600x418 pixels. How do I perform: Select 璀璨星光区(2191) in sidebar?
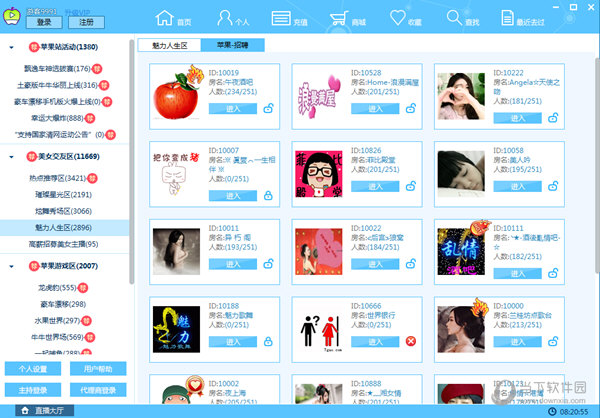64,195
